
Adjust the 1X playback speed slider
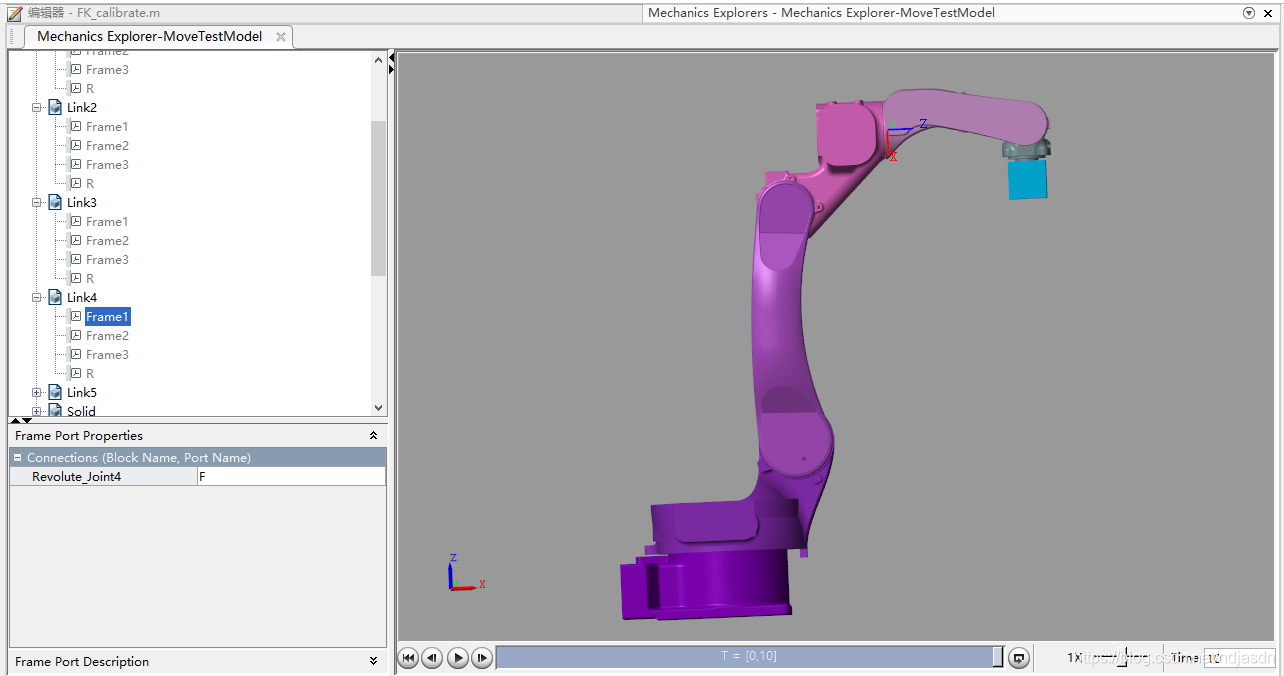tap(1123, 657)
